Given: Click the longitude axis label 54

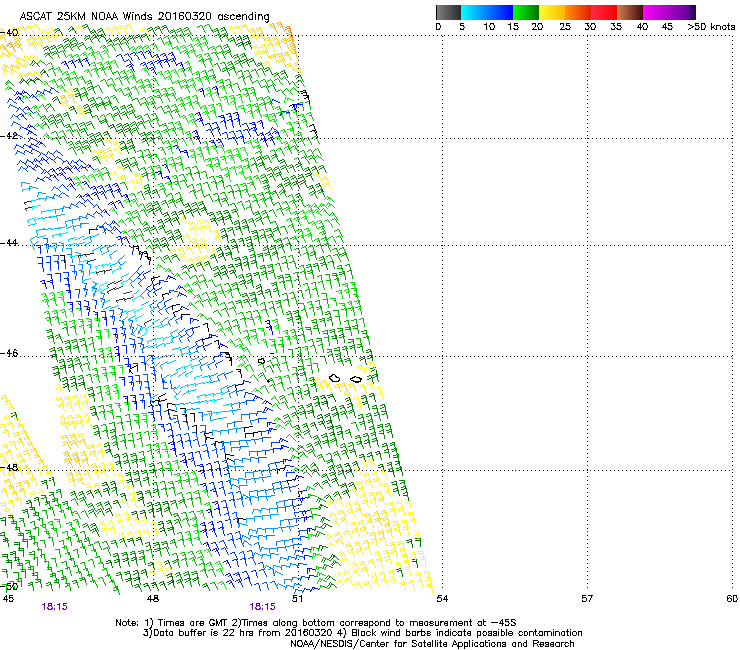Looking at the screenshot, I should [442, 599].
